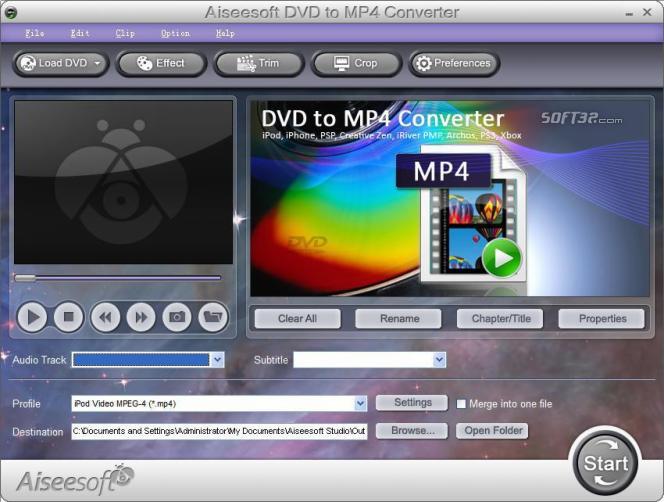Open Preferences from the toolbar

tap(454, 64)
